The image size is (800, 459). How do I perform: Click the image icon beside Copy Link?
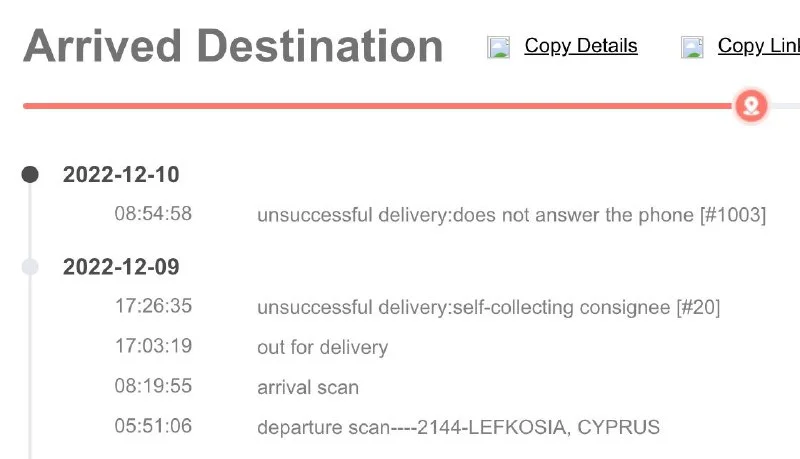click(693, 47)
